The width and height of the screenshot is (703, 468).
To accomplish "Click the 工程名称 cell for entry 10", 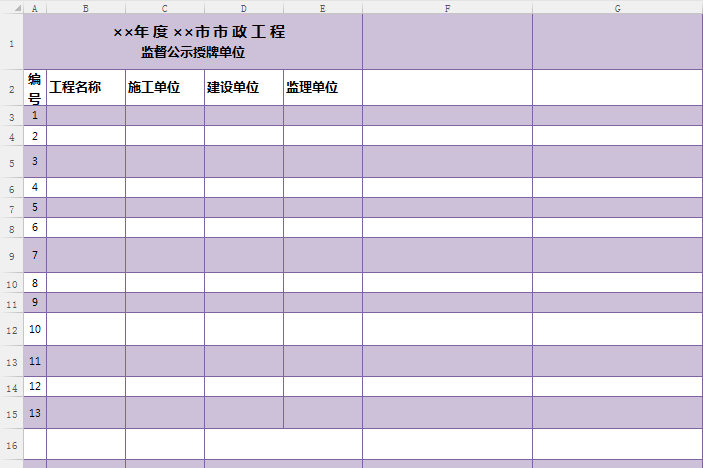I will (x=85, y=329).
